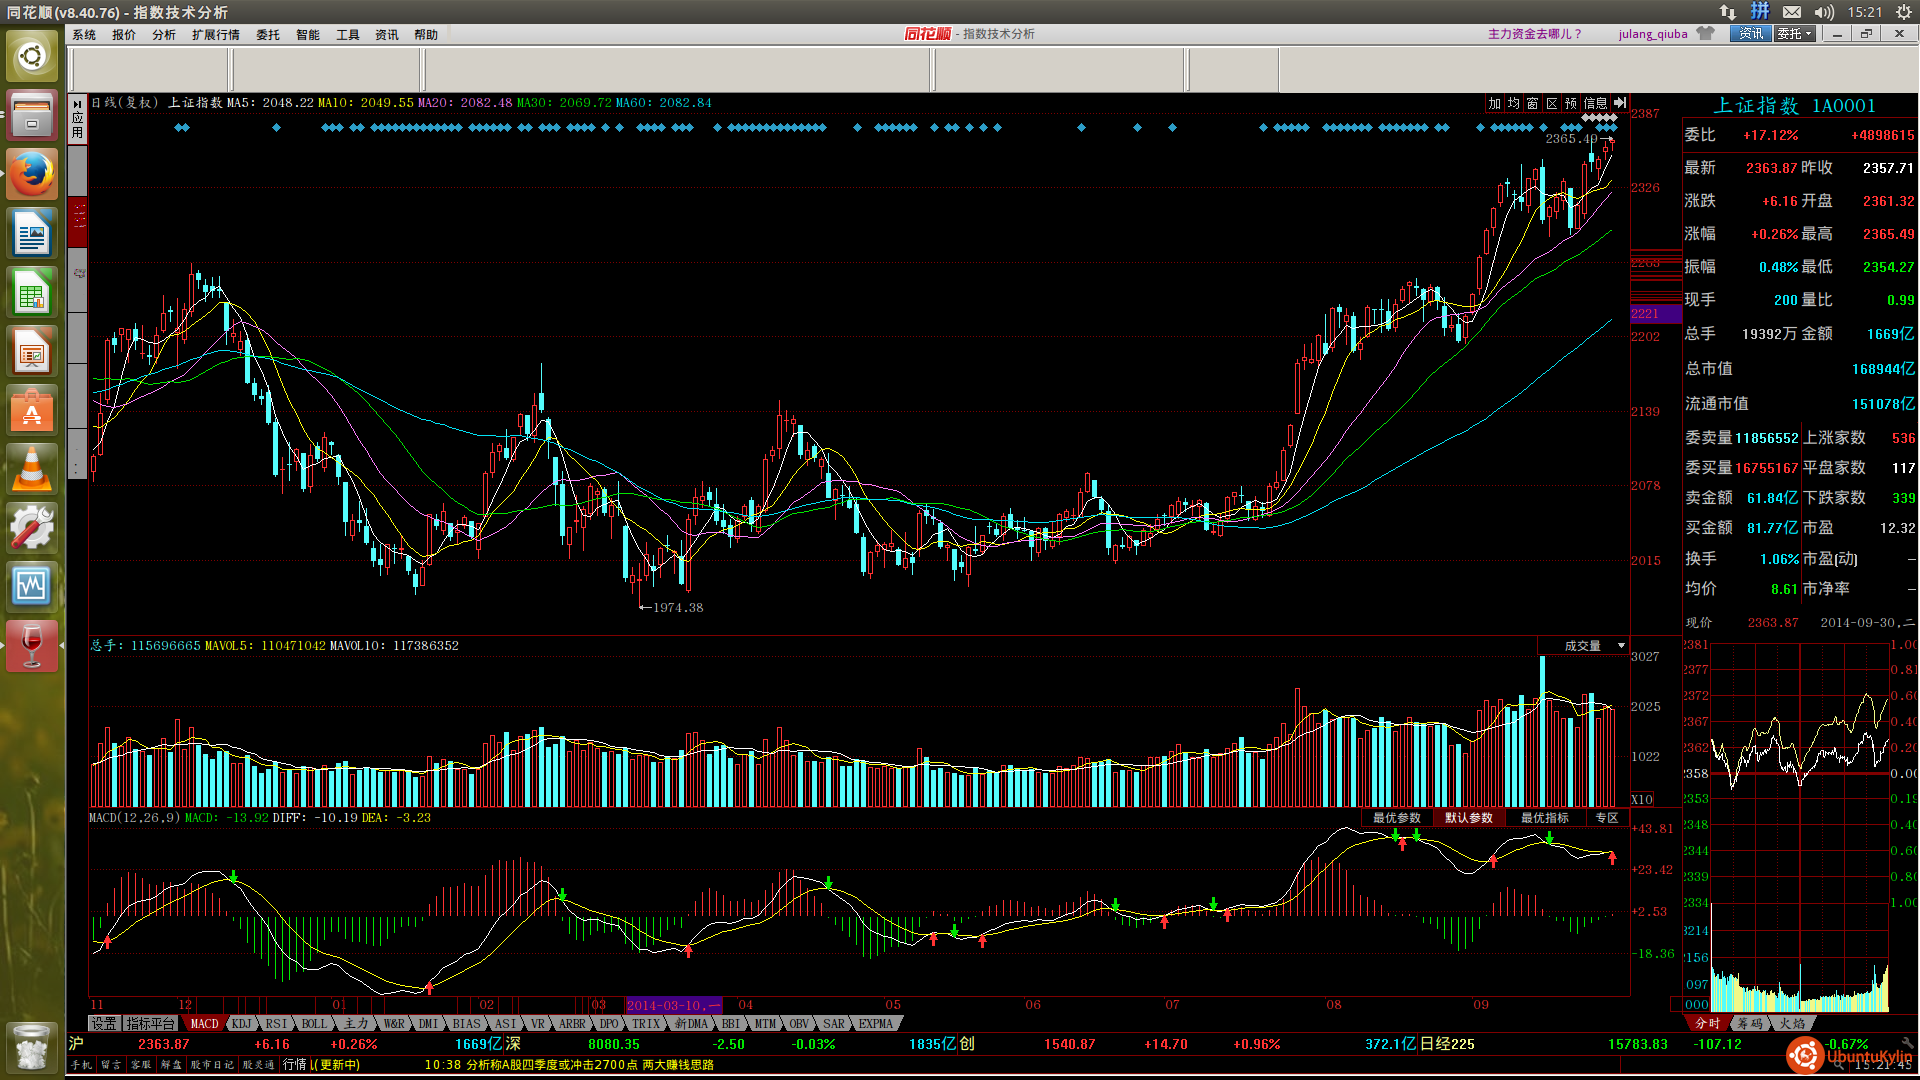Image resolution: width=1920 pixels, height=1080 pixels.
Task: Click the julang_qiuba account name
Action: (1653, 34)
